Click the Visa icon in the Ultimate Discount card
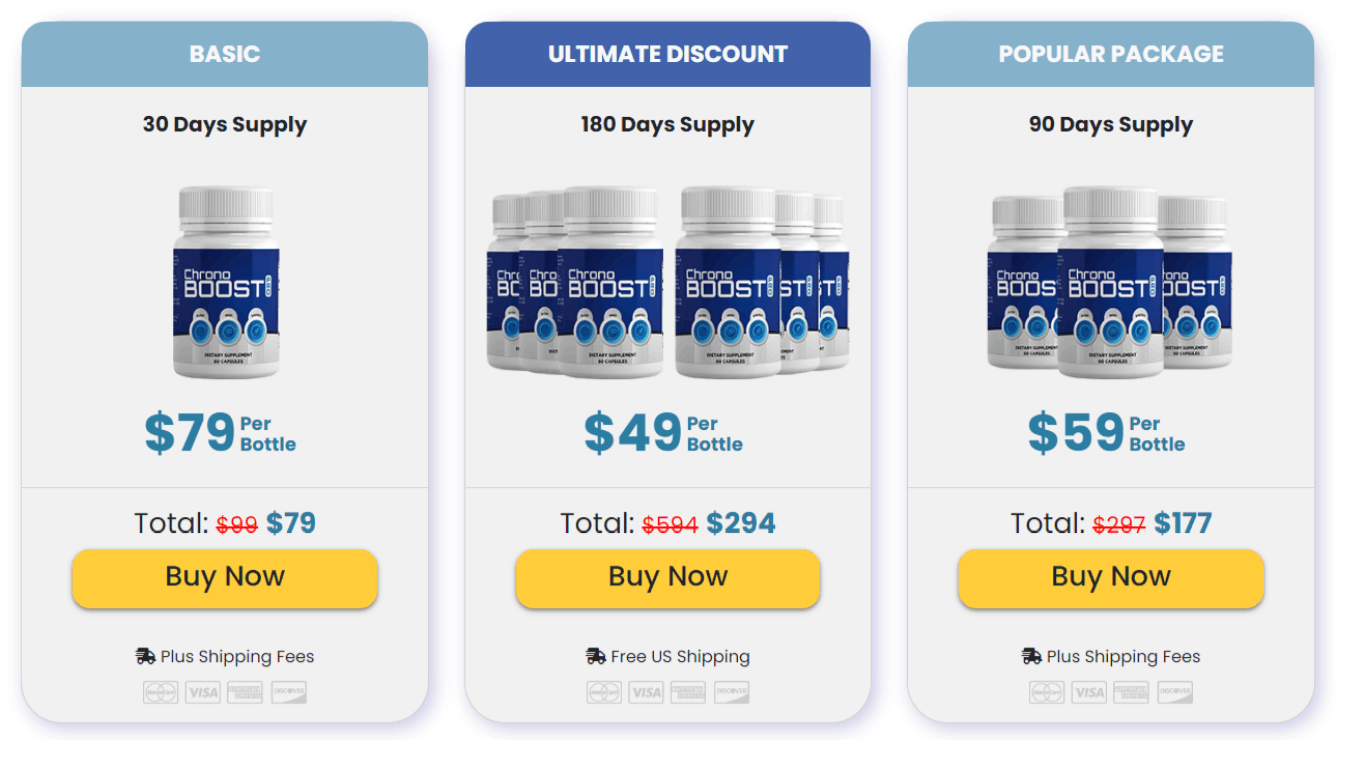The height and width of the screenshot is (764, 1366). [x=646, y=692]
